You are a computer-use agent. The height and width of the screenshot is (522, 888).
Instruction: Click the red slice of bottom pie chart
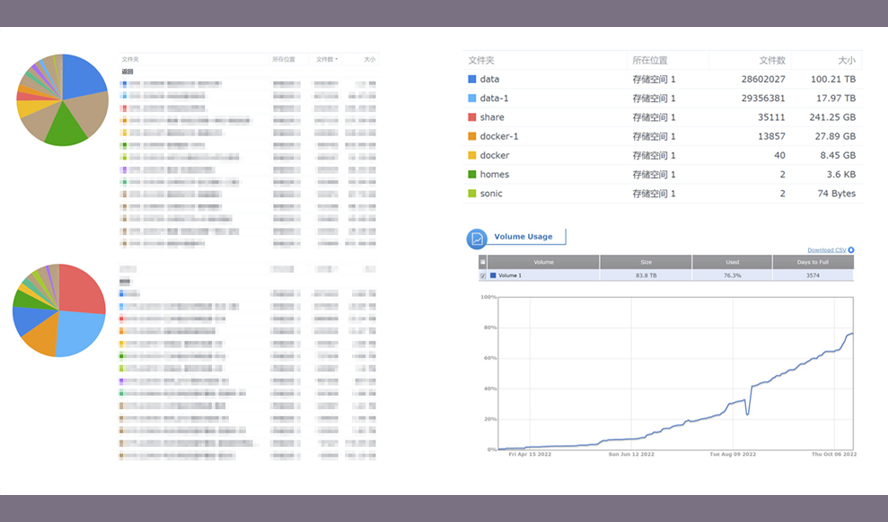80,289
